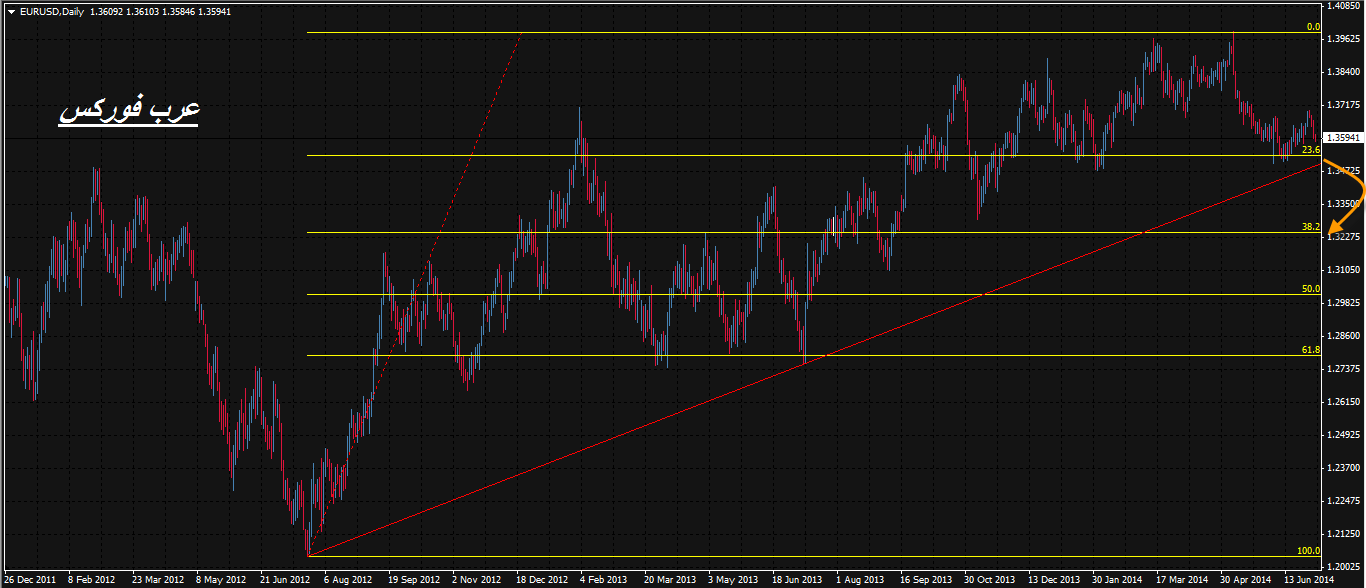Click the 1.33500 price axis label
1366x588 pixels.
(x=1344, y=204)
